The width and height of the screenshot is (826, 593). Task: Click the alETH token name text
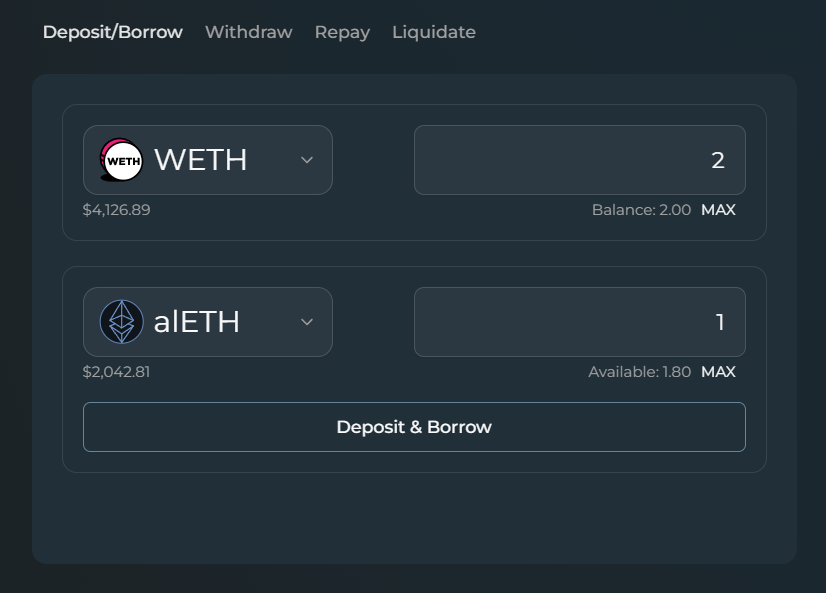(197, 322)
